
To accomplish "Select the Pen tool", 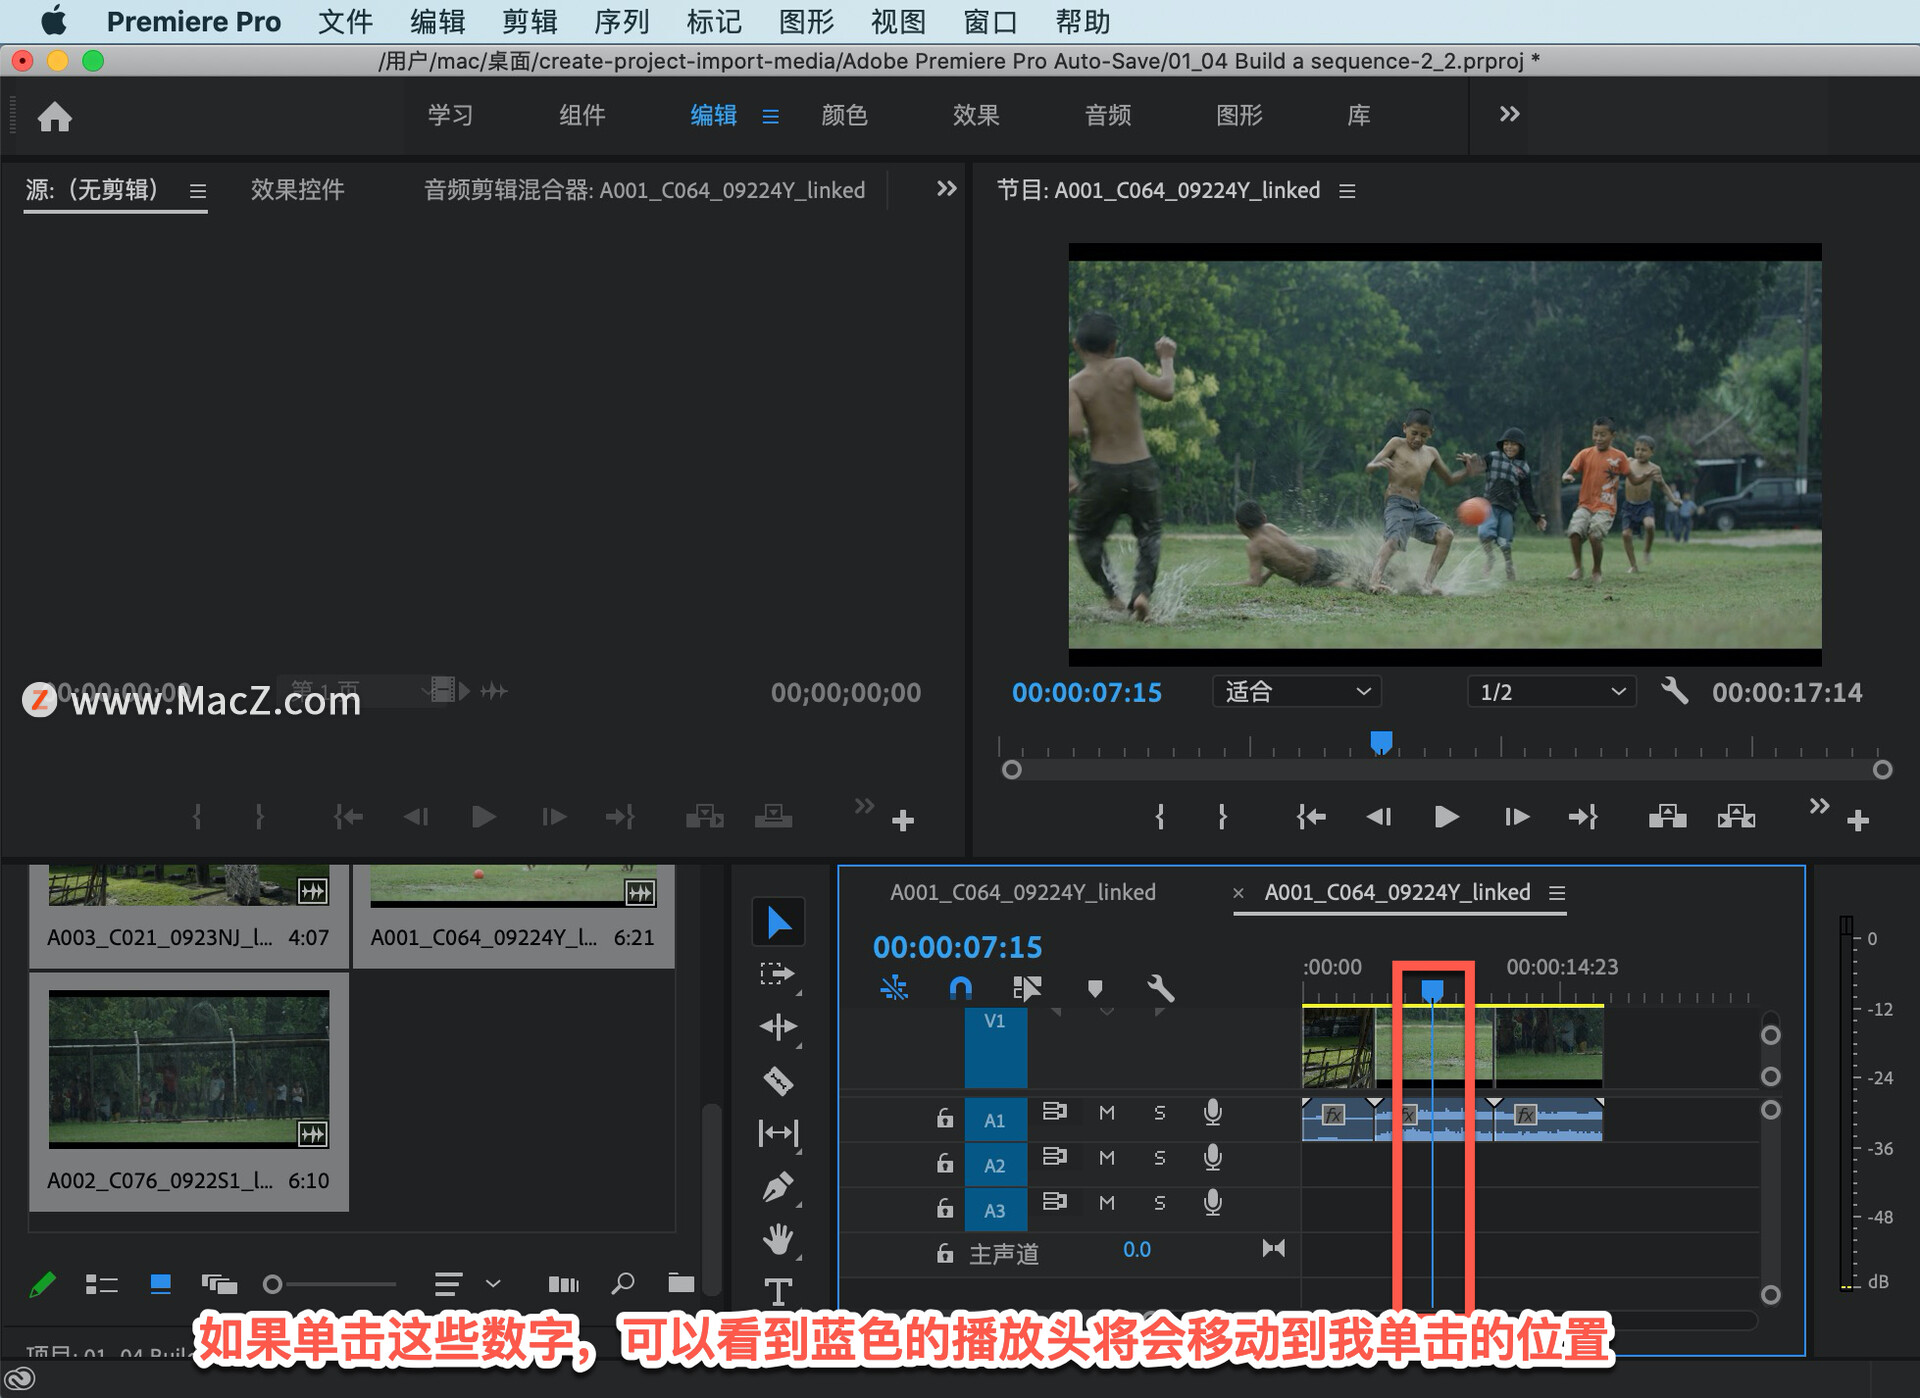I will [x=778, y=1187].
